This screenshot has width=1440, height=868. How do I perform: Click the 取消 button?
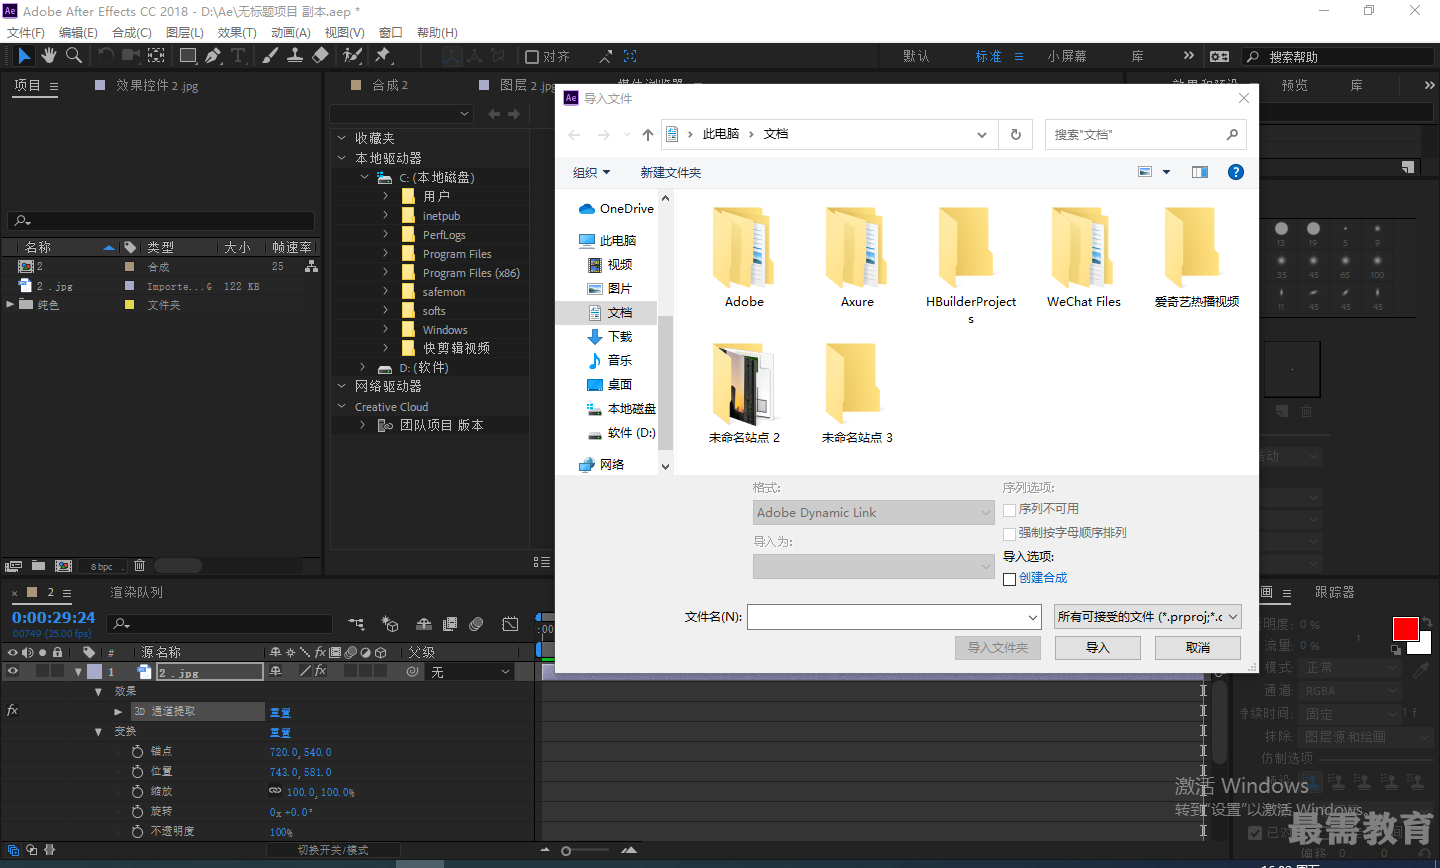(1198, 648)
